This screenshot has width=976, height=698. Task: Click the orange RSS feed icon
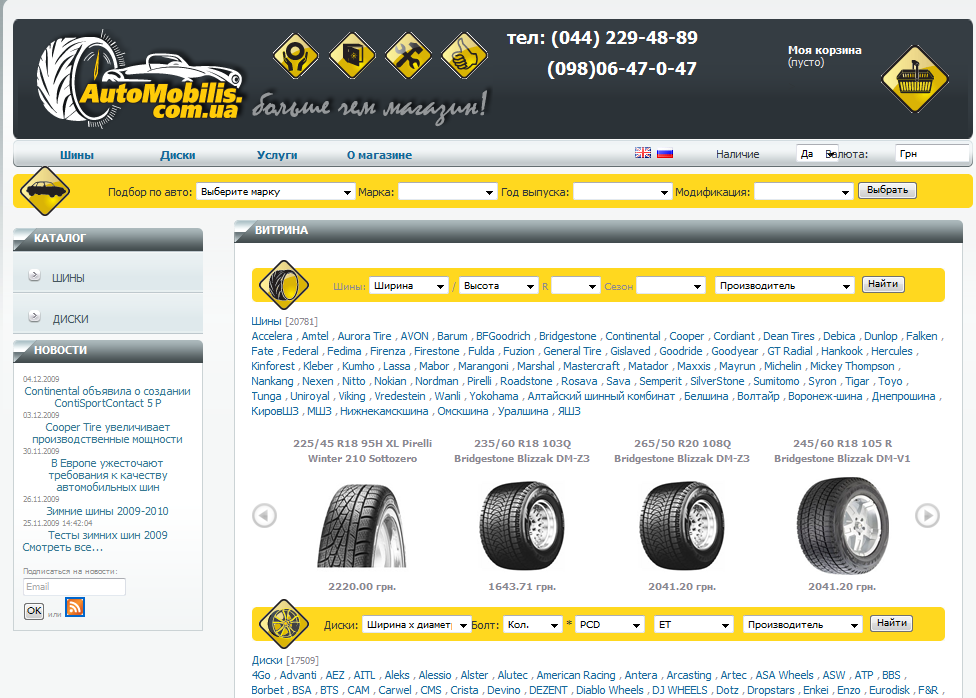tap(75, 607)
